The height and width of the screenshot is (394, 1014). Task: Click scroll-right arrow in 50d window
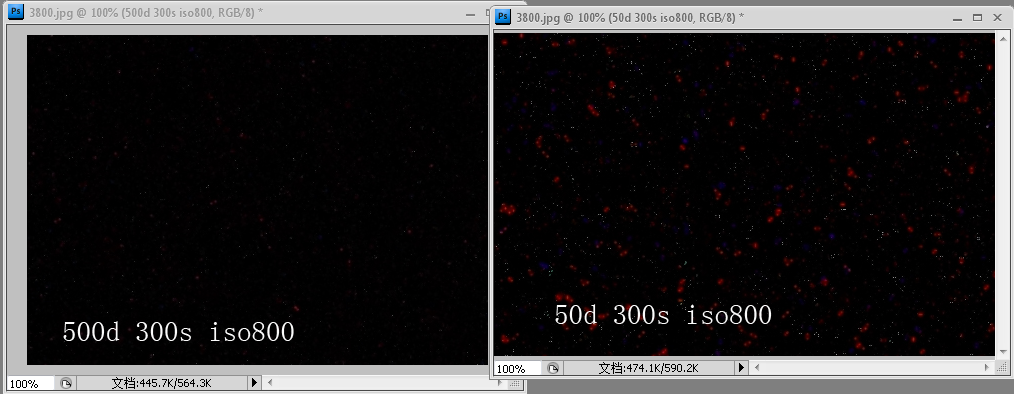click(987, 367)
